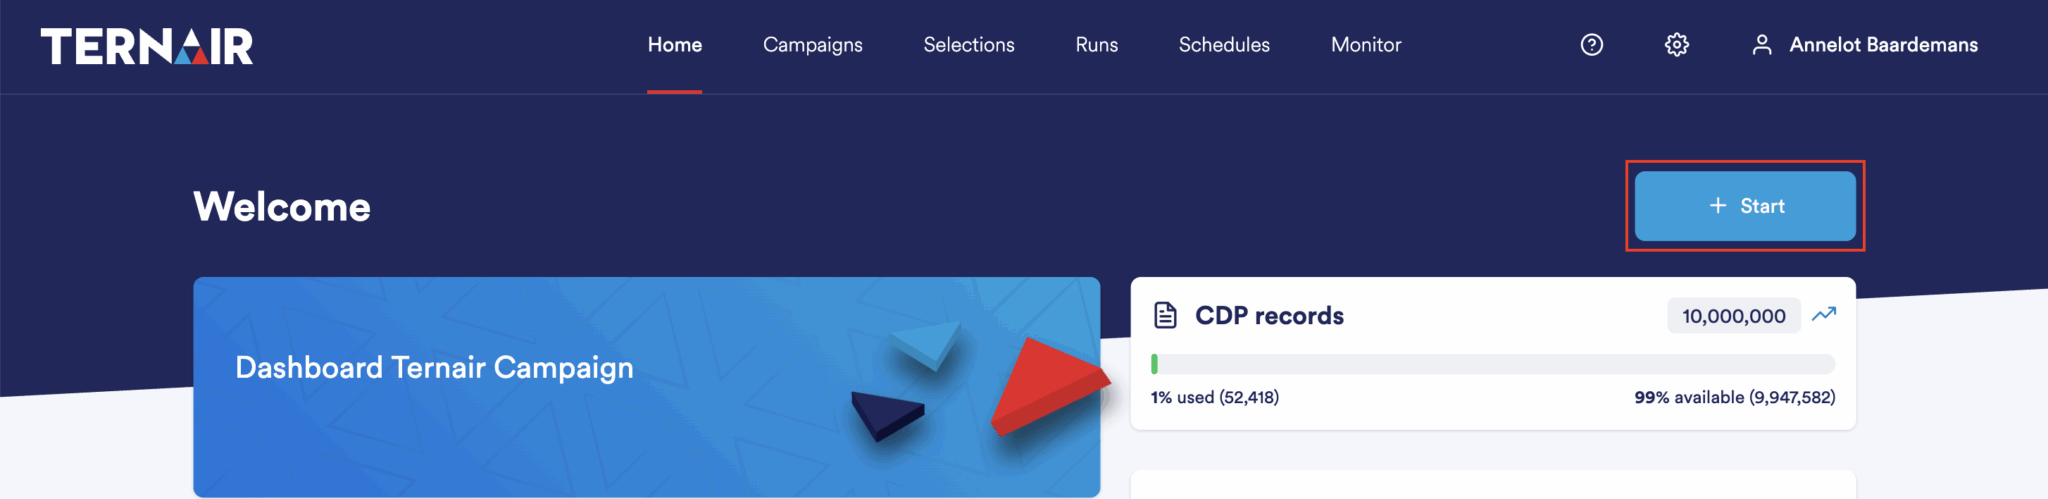Click the 99% available records text
Image resolution: width=2048 pixels, height=499 pixels.
[x=1734, y=397]
